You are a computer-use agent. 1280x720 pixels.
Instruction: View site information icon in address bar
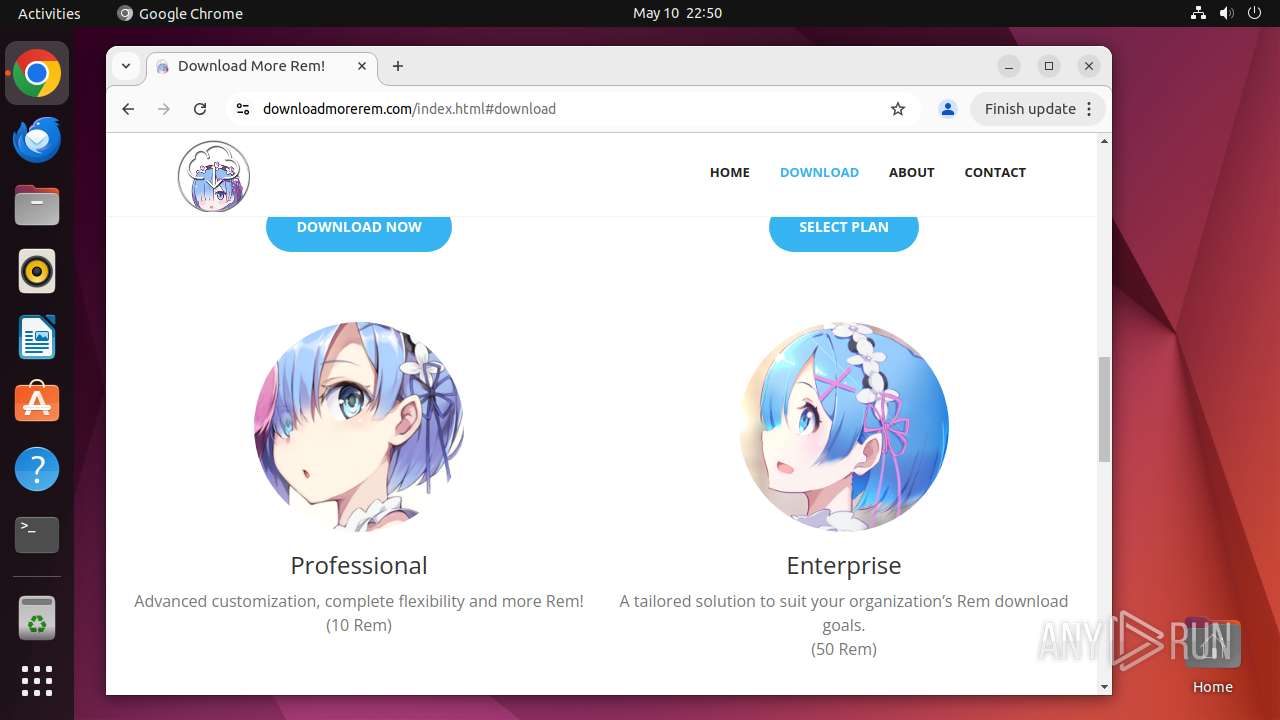pos(242,109)
